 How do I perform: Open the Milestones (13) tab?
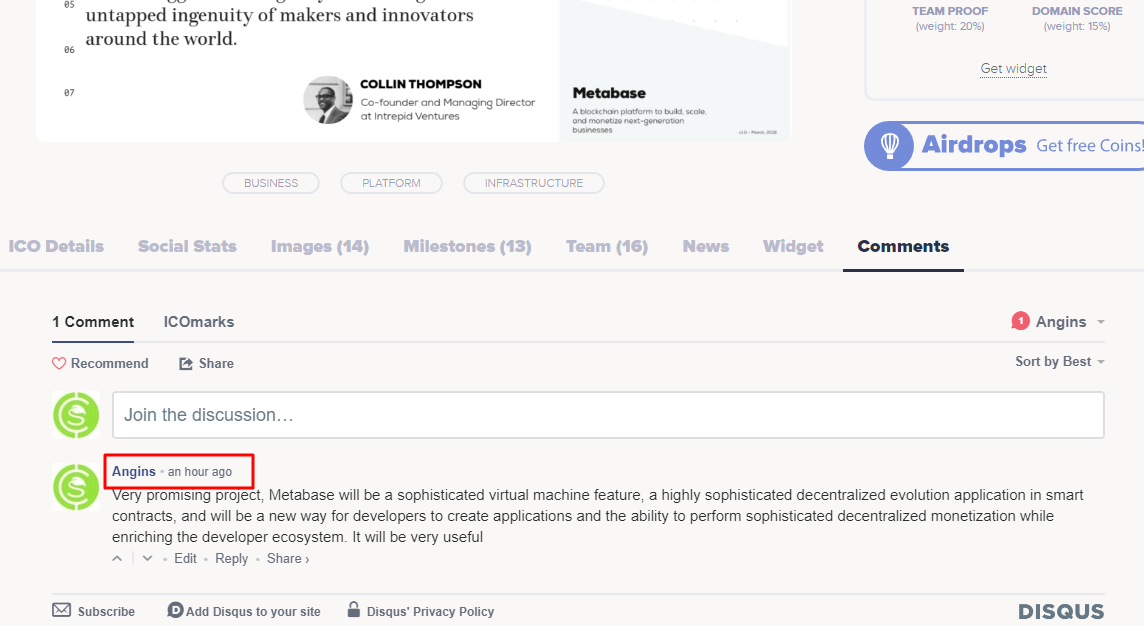tap(468, 247)
